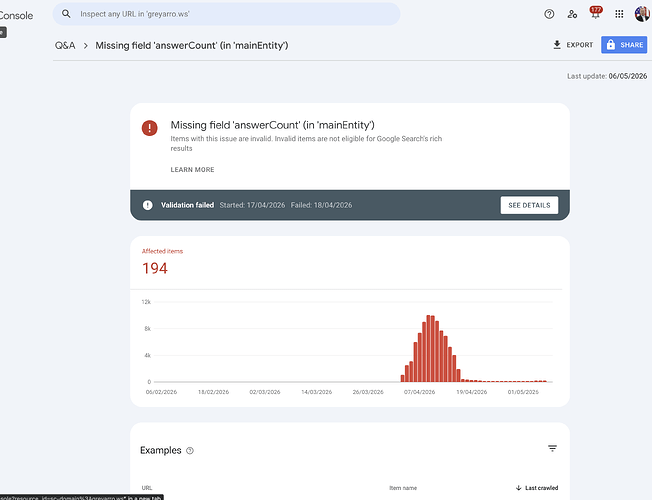Focus the Inspect any URL field

click(227, 14)
